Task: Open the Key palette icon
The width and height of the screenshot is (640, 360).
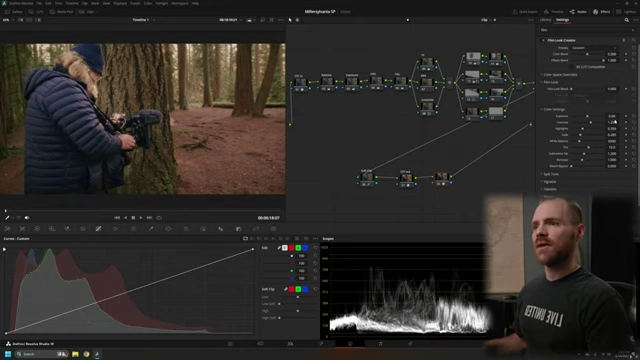Action: point(239,229)
